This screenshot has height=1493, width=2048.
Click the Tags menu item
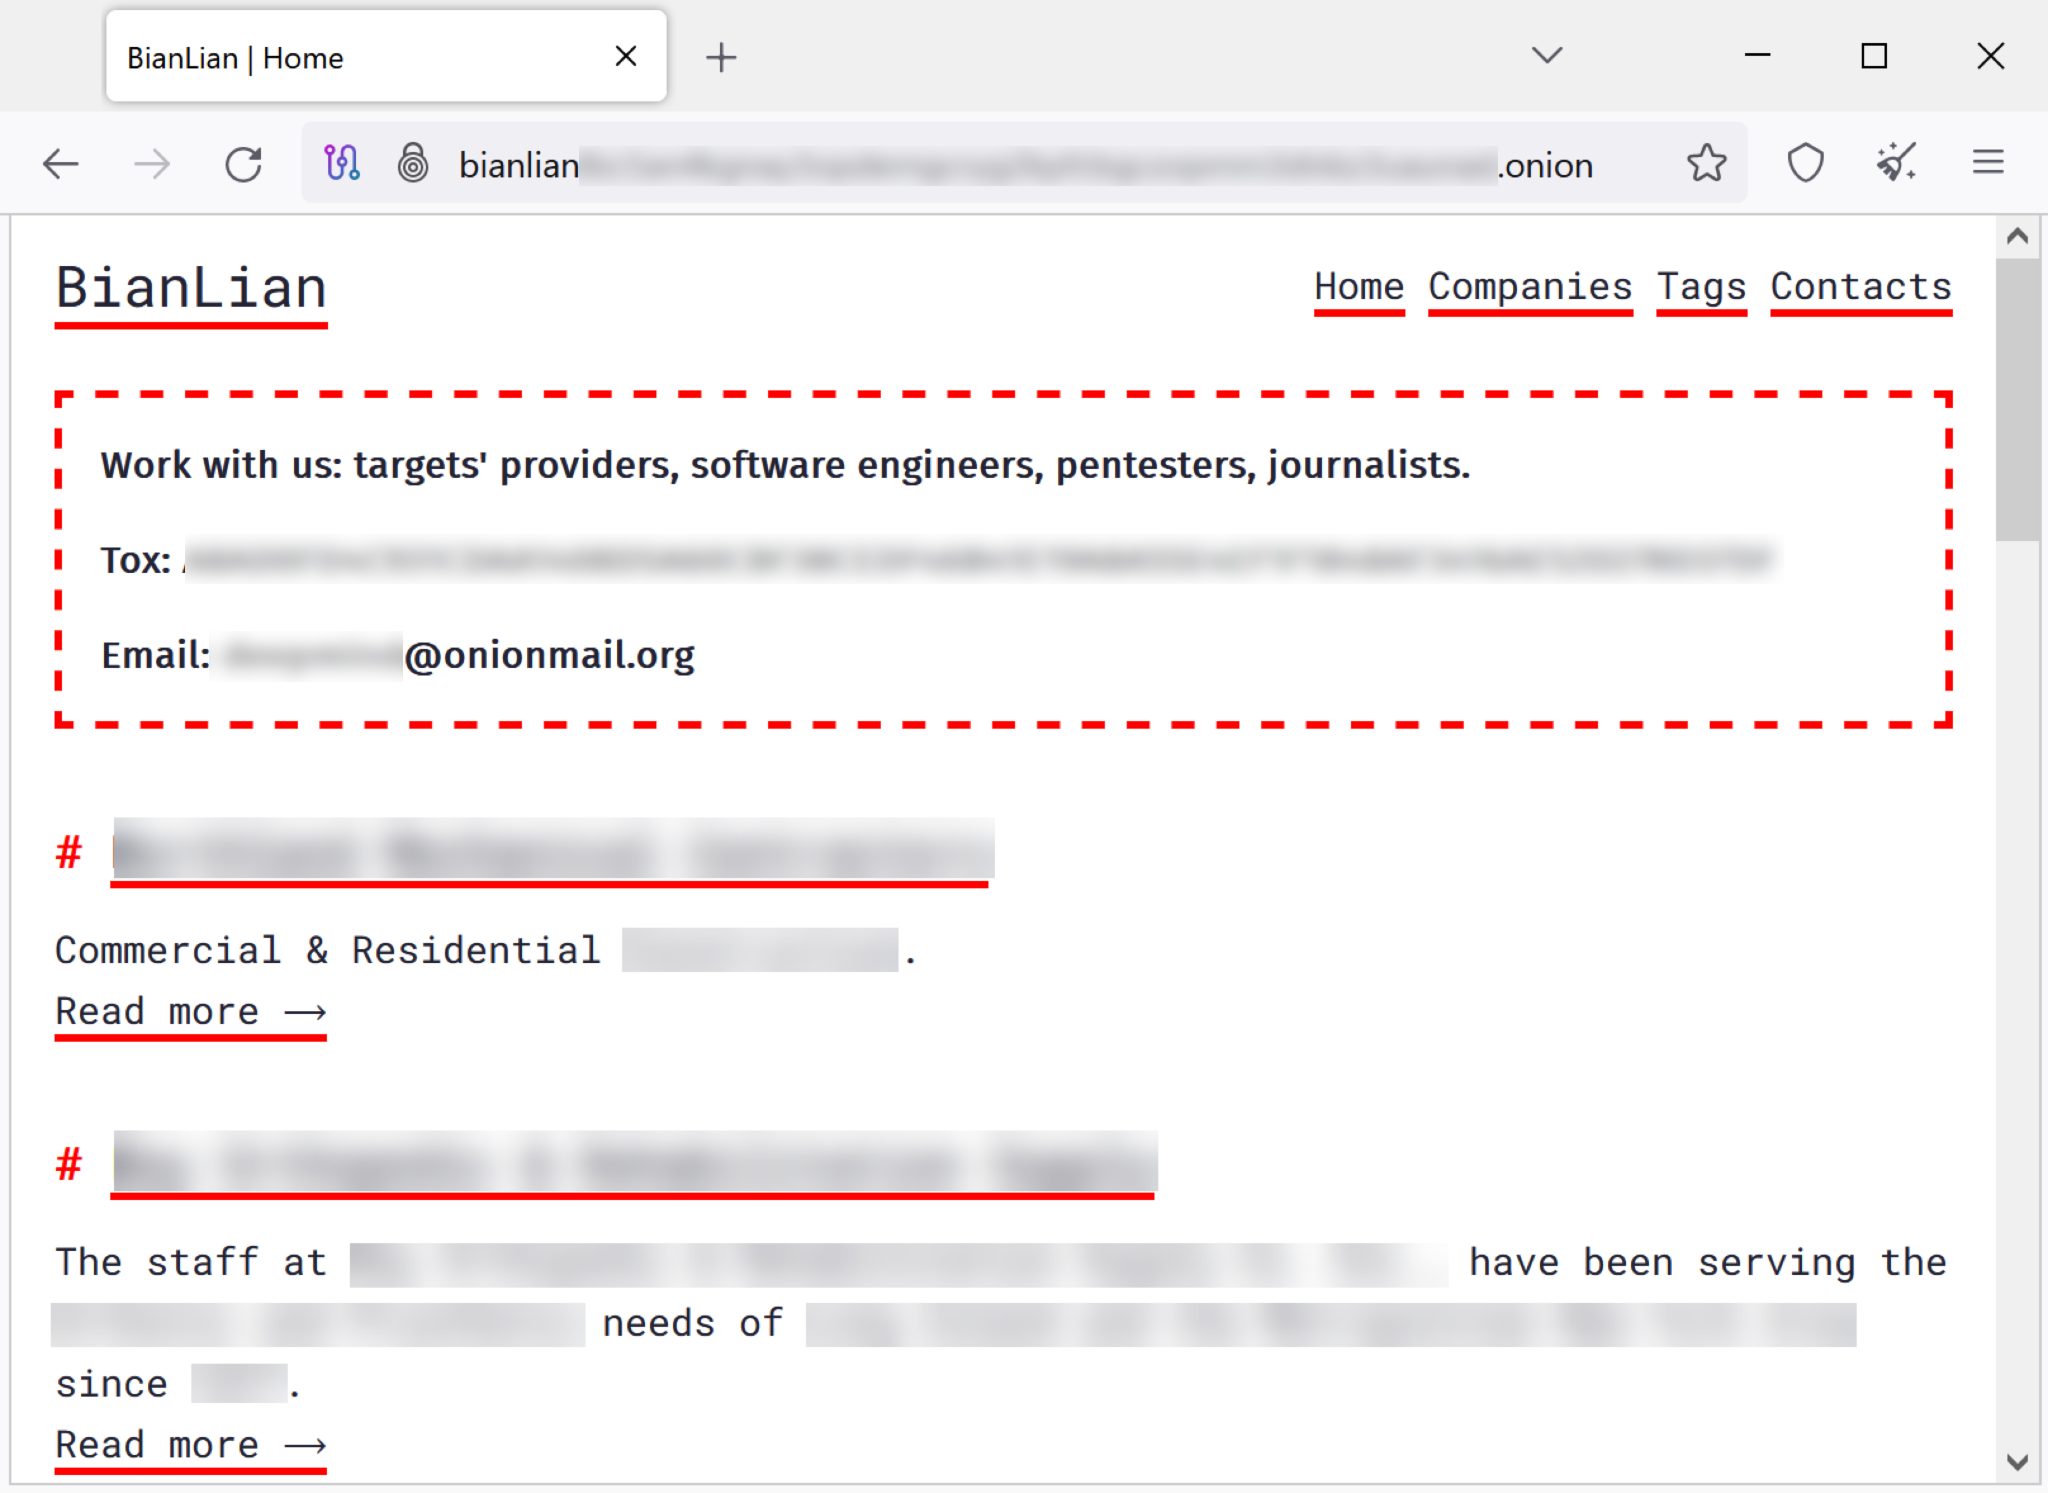pyautogui.click(x=1700, y=288)
